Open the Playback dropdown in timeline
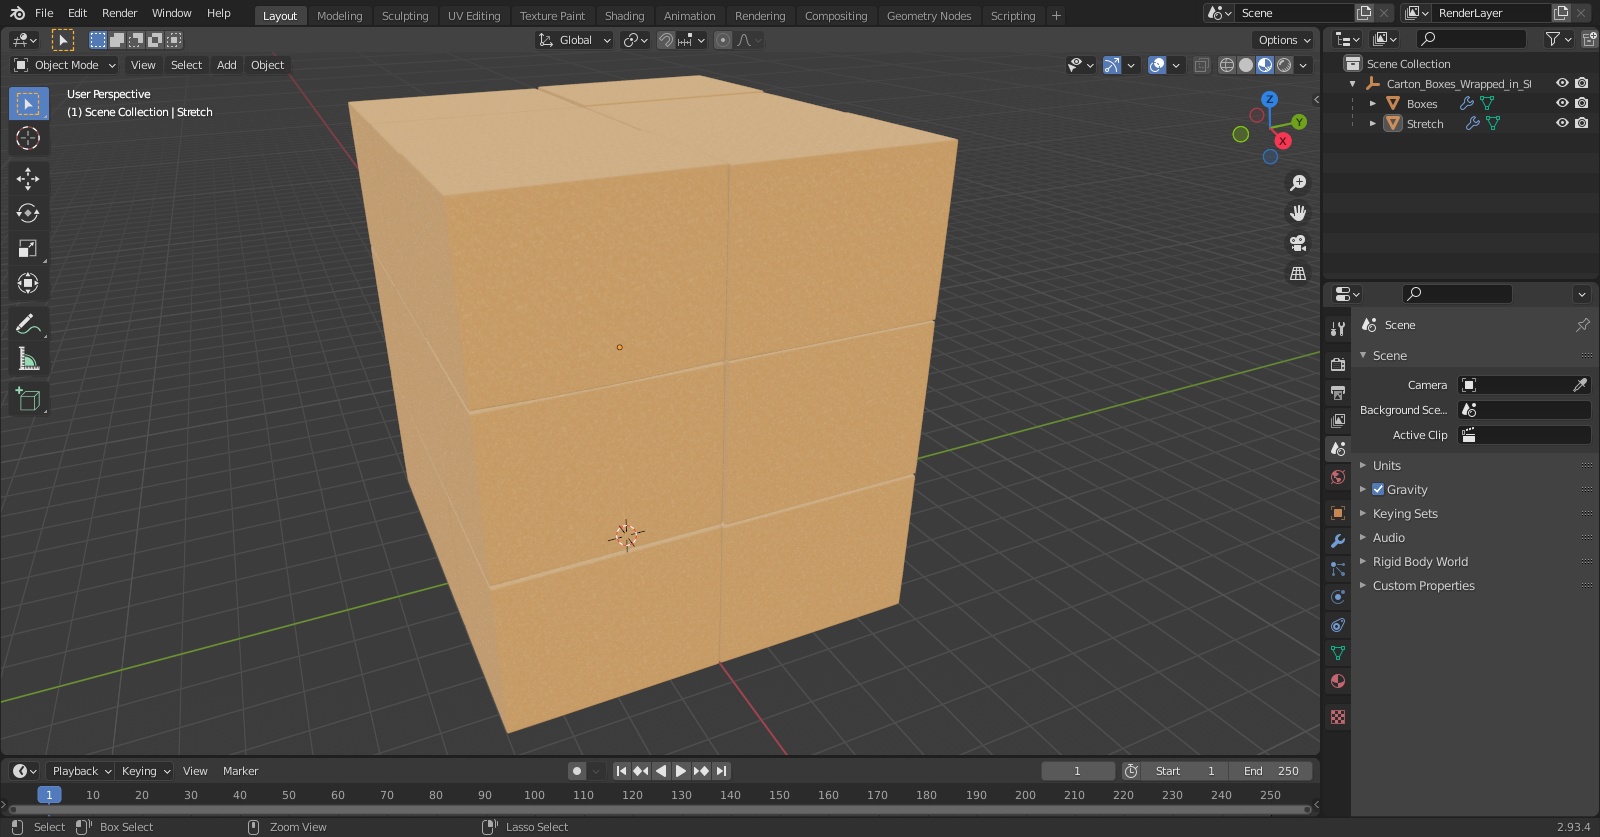This screenshot has height=837, width=1600. point(81,771)
